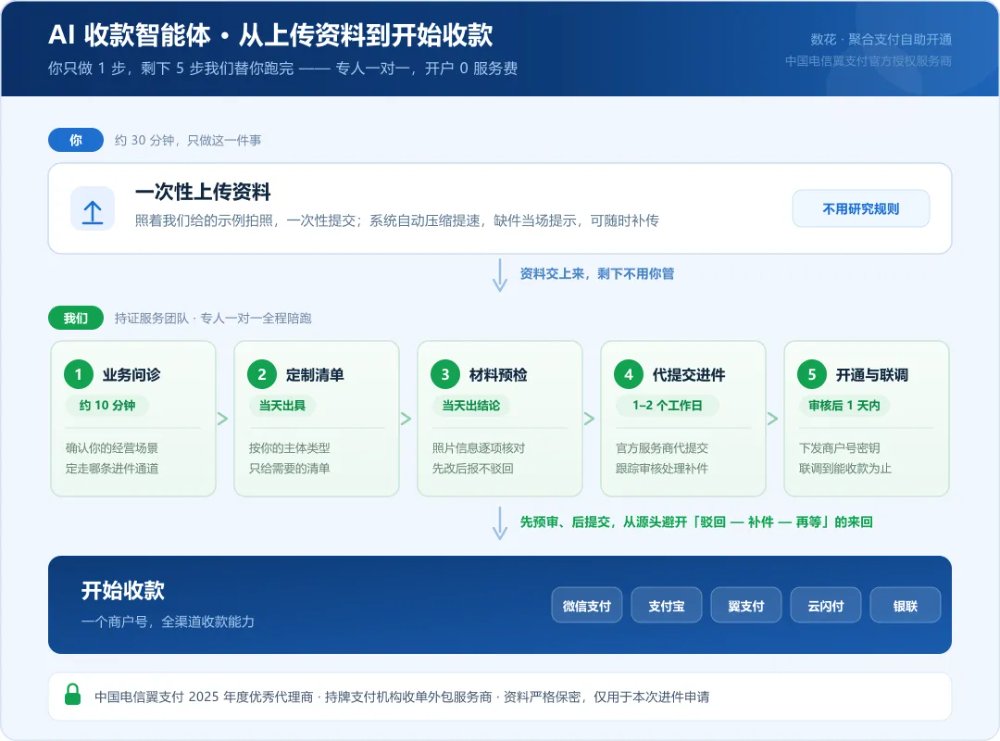This screenshot has height=741, width=1000.
Task: Click the text 资料交上来，剩下不用你管
Action: pyautogui.click(x=597, y=274)
